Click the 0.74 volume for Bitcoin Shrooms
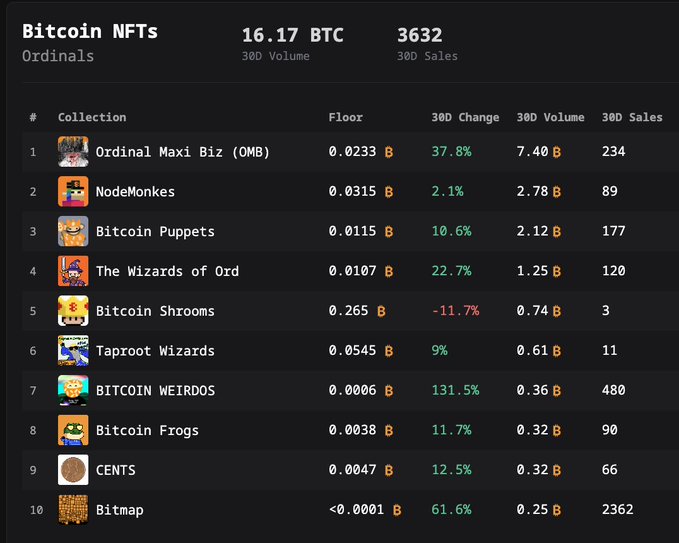This screenshot has width=679, height=543. coord(532,311)
